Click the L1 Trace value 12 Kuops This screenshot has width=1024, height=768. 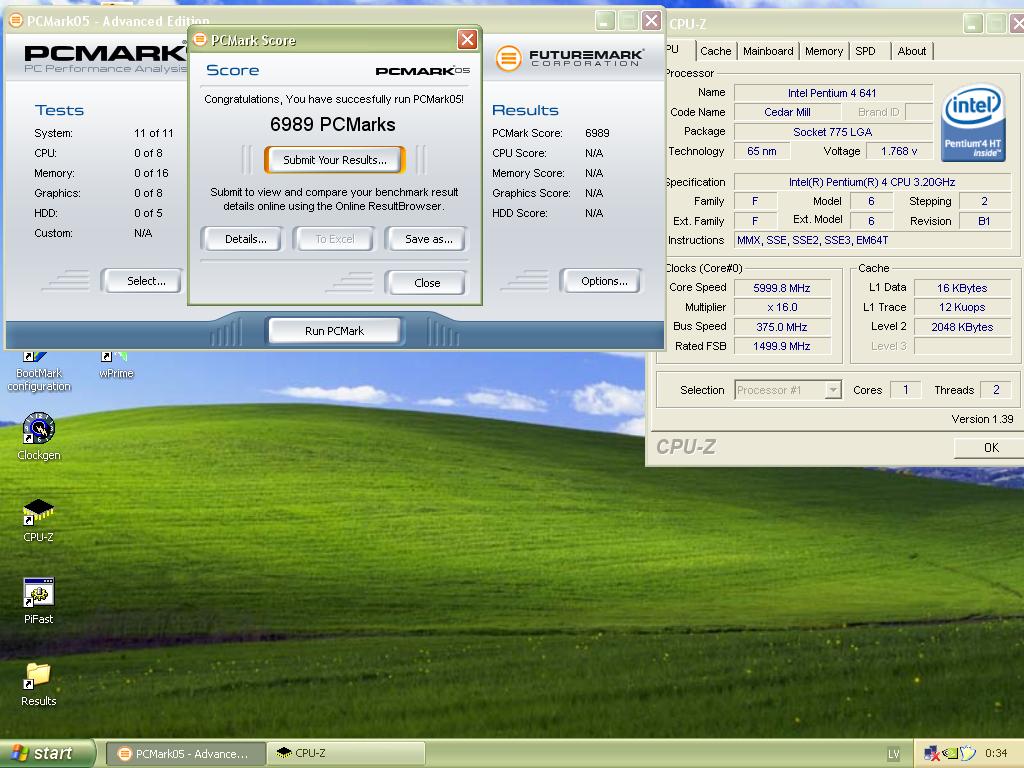tap(962, 308)
